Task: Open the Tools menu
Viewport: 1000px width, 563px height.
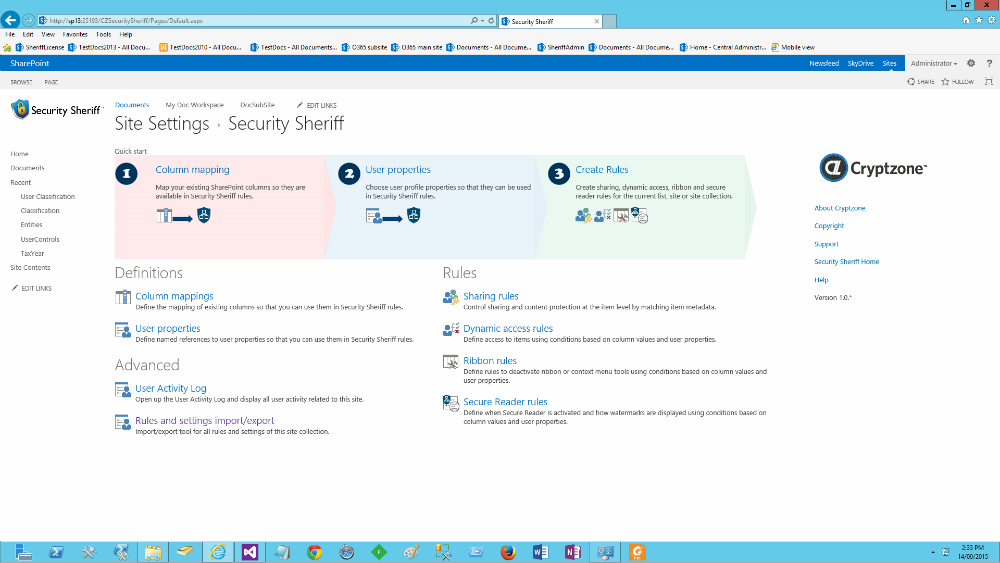Action: pyautogui.click(x=103, y=34)
